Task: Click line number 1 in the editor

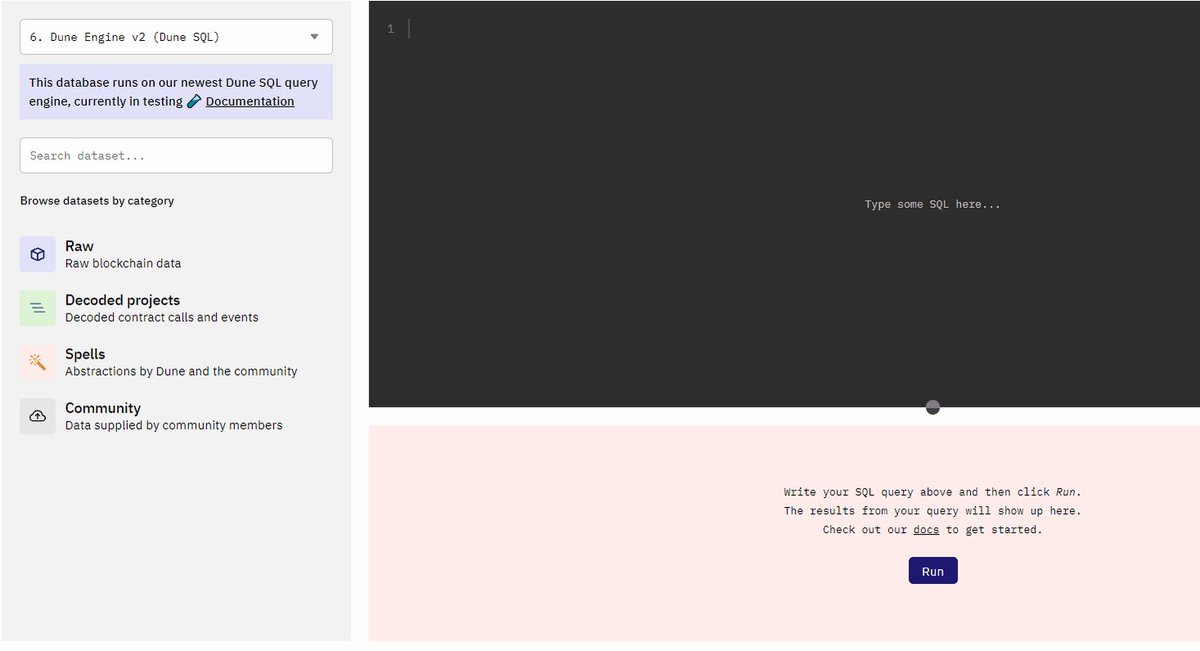Action: pyautogui.click(x=391, y=30)
